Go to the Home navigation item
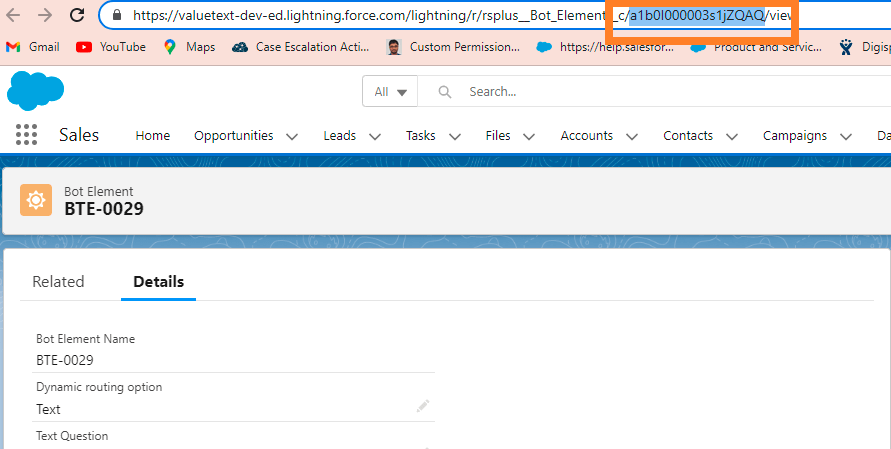 click(x=152, y=136)
